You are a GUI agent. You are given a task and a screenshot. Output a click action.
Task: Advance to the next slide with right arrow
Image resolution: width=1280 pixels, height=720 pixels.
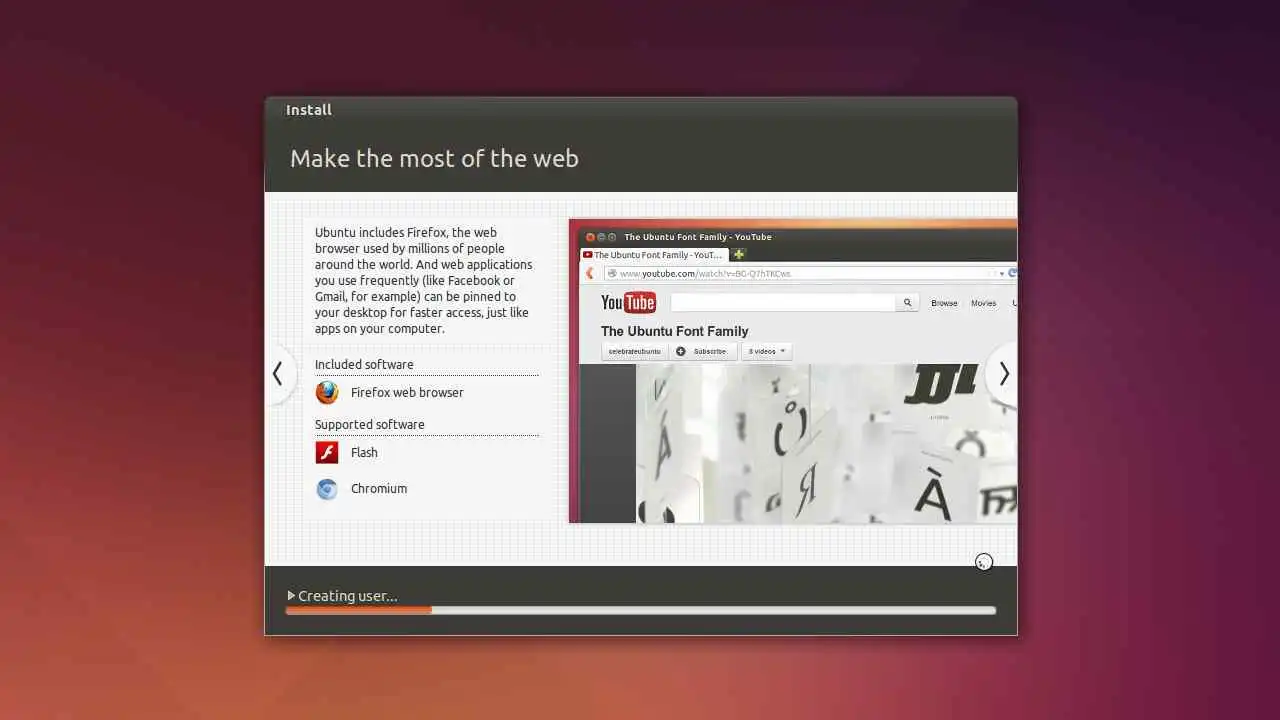pyautogui.click(x=1003, y=374)
